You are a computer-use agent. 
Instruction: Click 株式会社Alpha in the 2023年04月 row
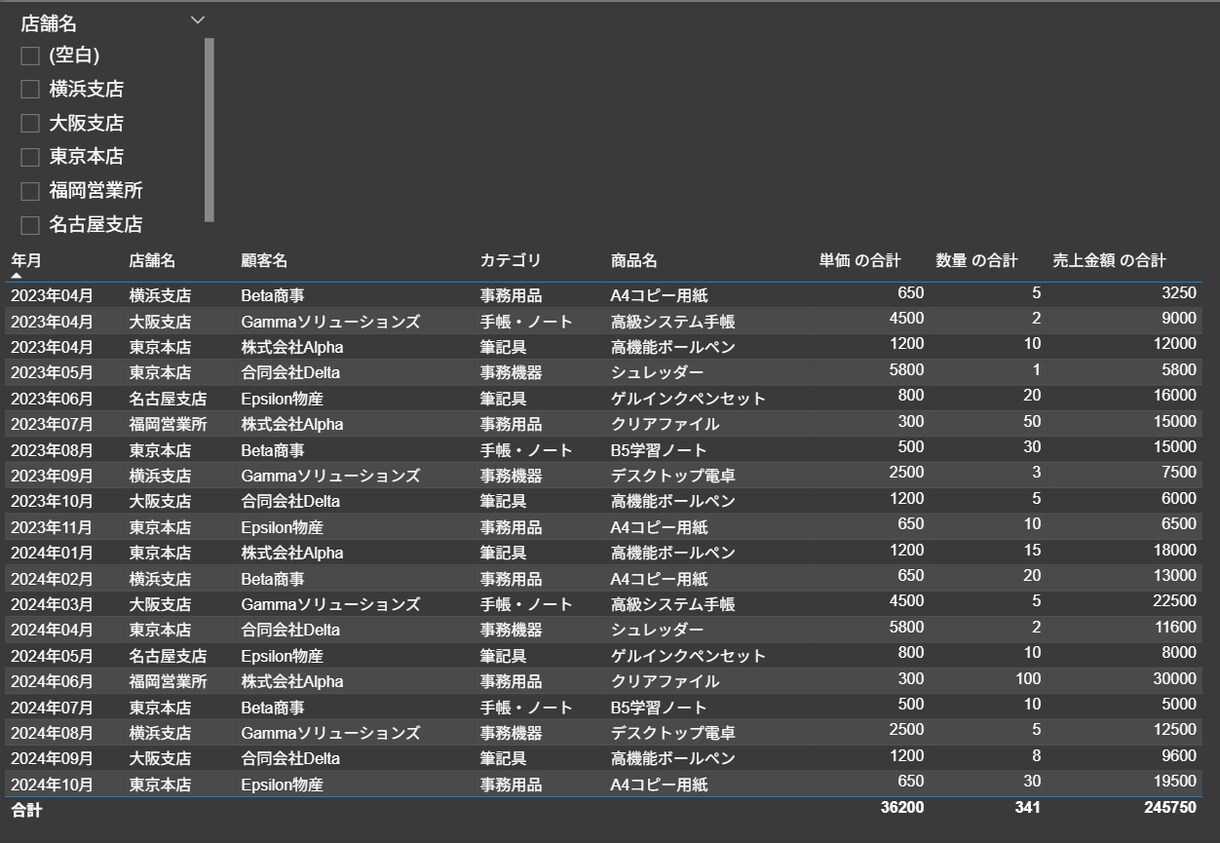coord(292,348)
